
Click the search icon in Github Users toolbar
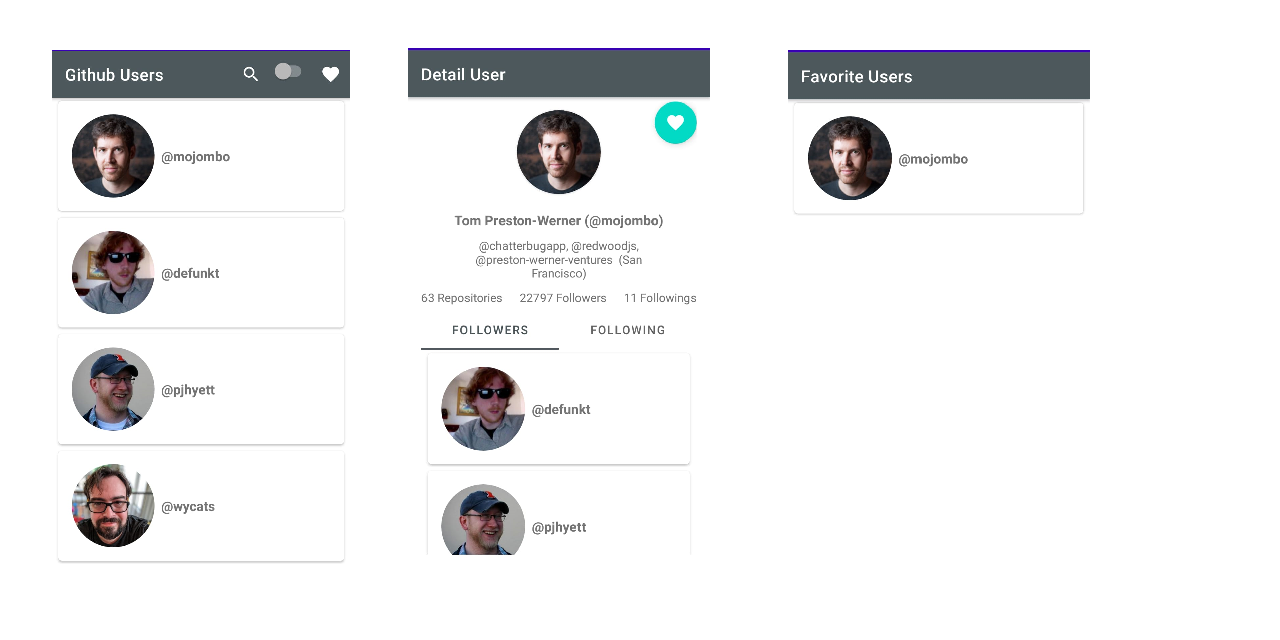coord(251,74)
